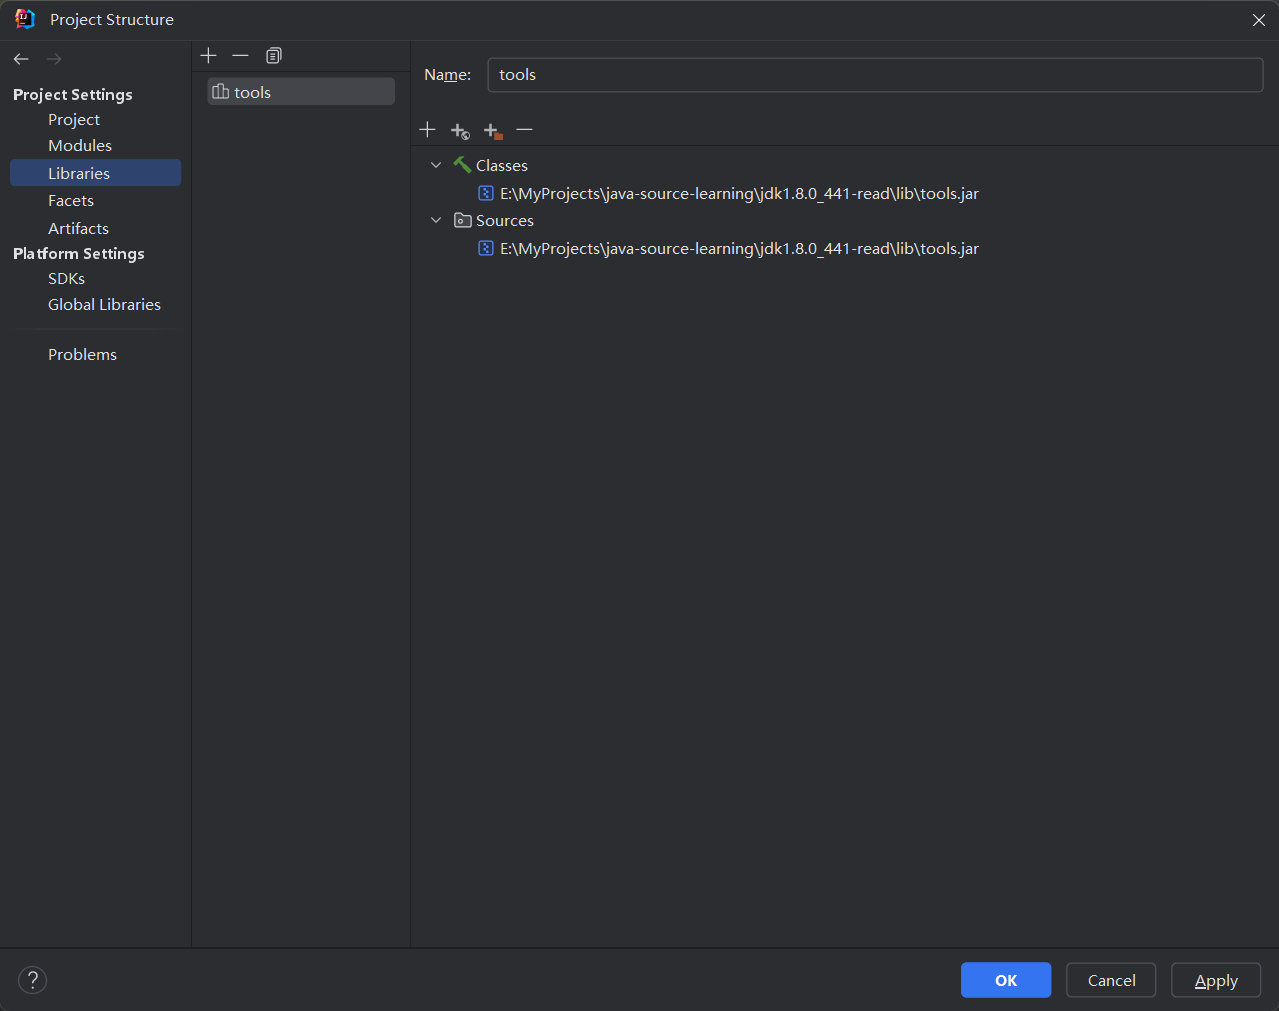Click the back navigation arrow
The width and height of the screenshot is (1279, 1011).
coord(21,59)
